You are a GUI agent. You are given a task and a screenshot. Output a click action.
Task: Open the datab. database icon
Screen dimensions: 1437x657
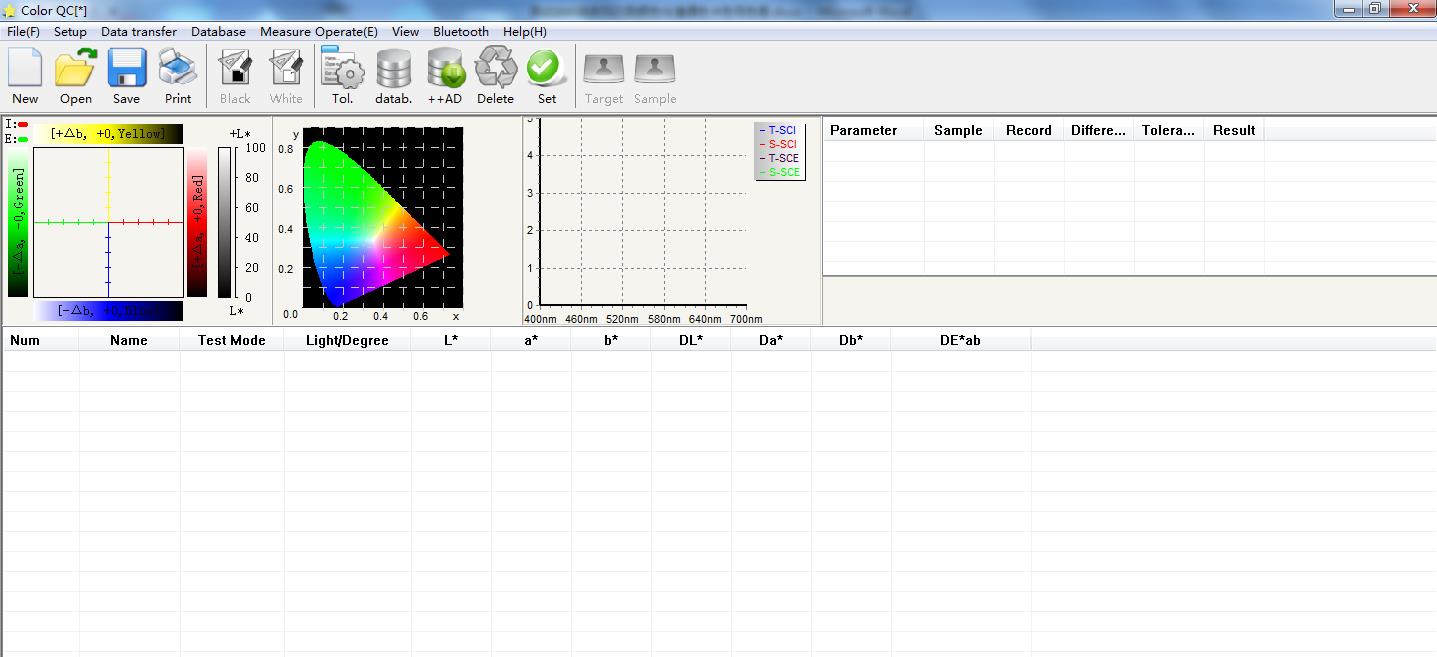(394, 76)
